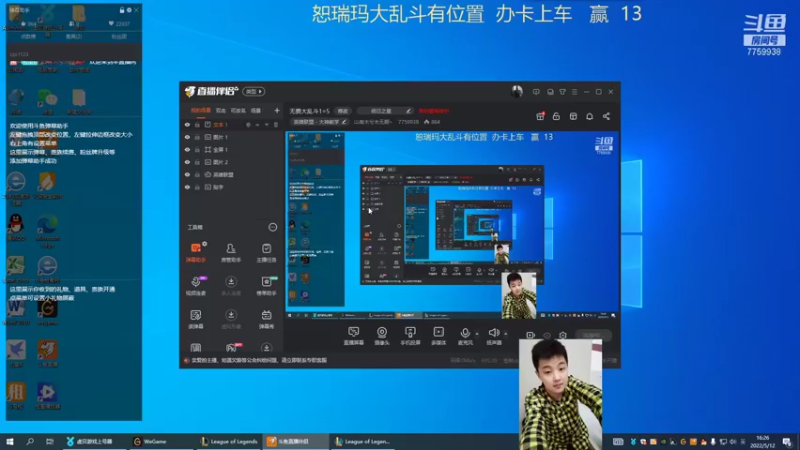The height and width of the screenshot is (450, 800).
Task: Open Windows Start menu
Action: [10, 441]
